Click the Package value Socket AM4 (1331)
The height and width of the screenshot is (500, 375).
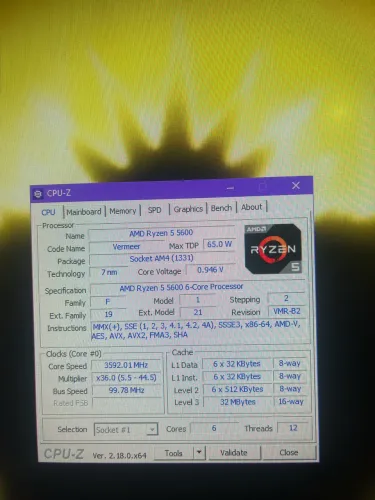(x=162, y=259)
